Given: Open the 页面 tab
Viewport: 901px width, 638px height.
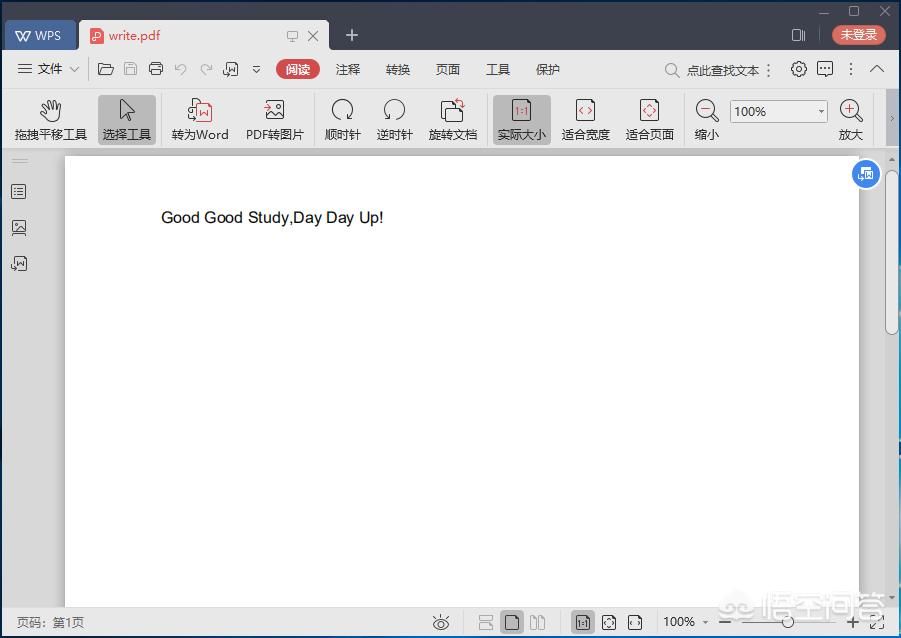Looking at the screenshot, I should (448, 70).
